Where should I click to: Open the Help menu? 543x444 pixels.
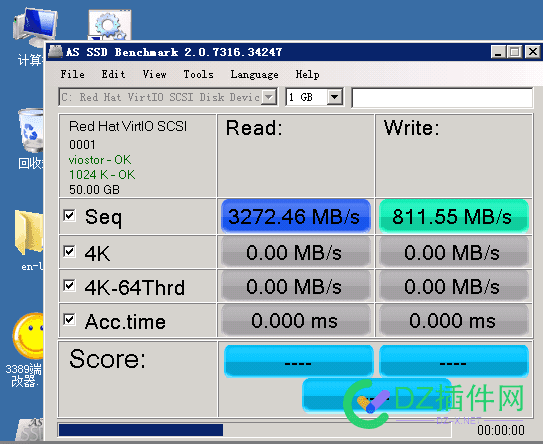(x=308, y=74)
